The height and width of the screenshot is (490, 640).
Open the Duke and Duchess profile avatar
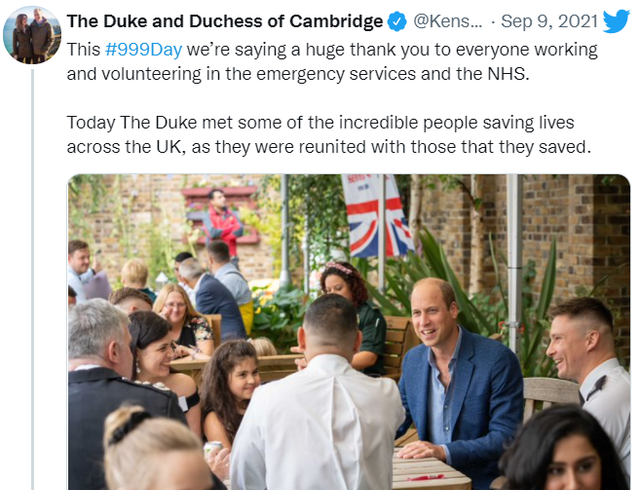pos(32,34)
